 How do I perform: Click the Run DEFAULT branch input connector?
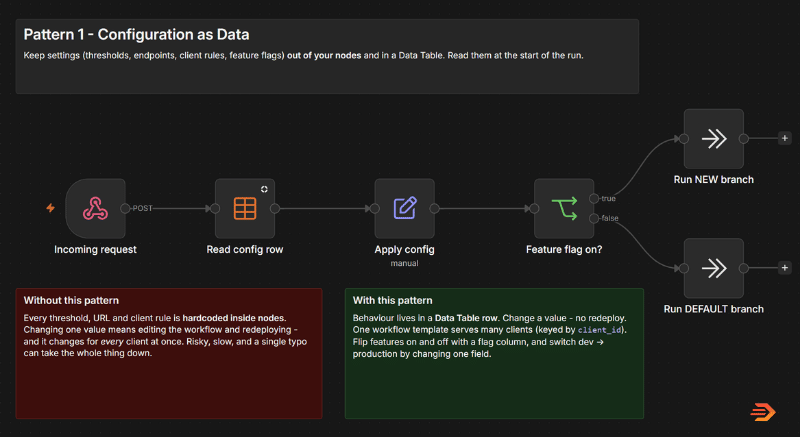pyautogui.click(x=684, y=268)
